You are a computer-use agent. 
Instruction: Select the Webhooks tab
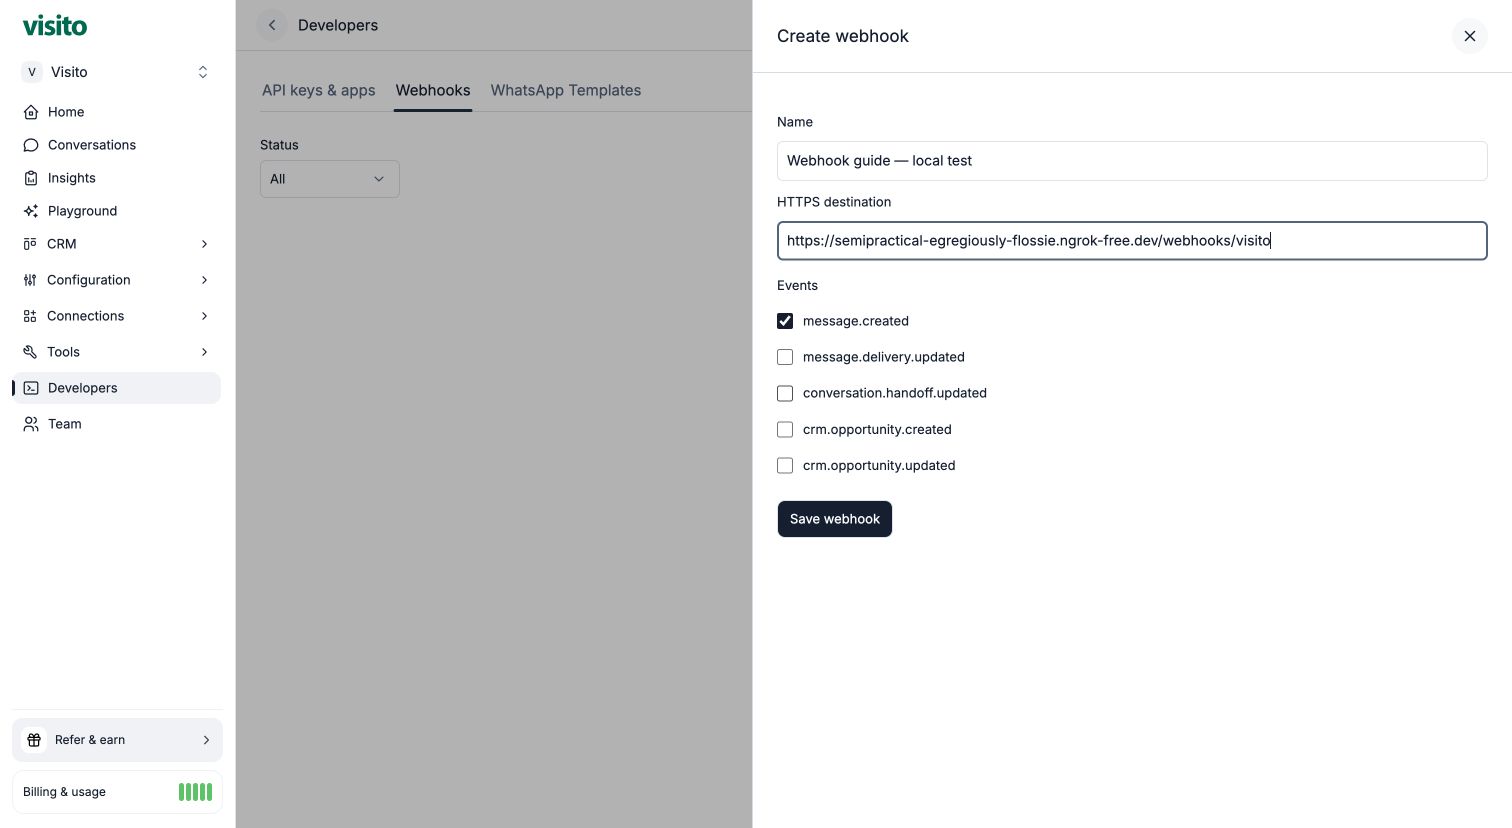(433, 90)
